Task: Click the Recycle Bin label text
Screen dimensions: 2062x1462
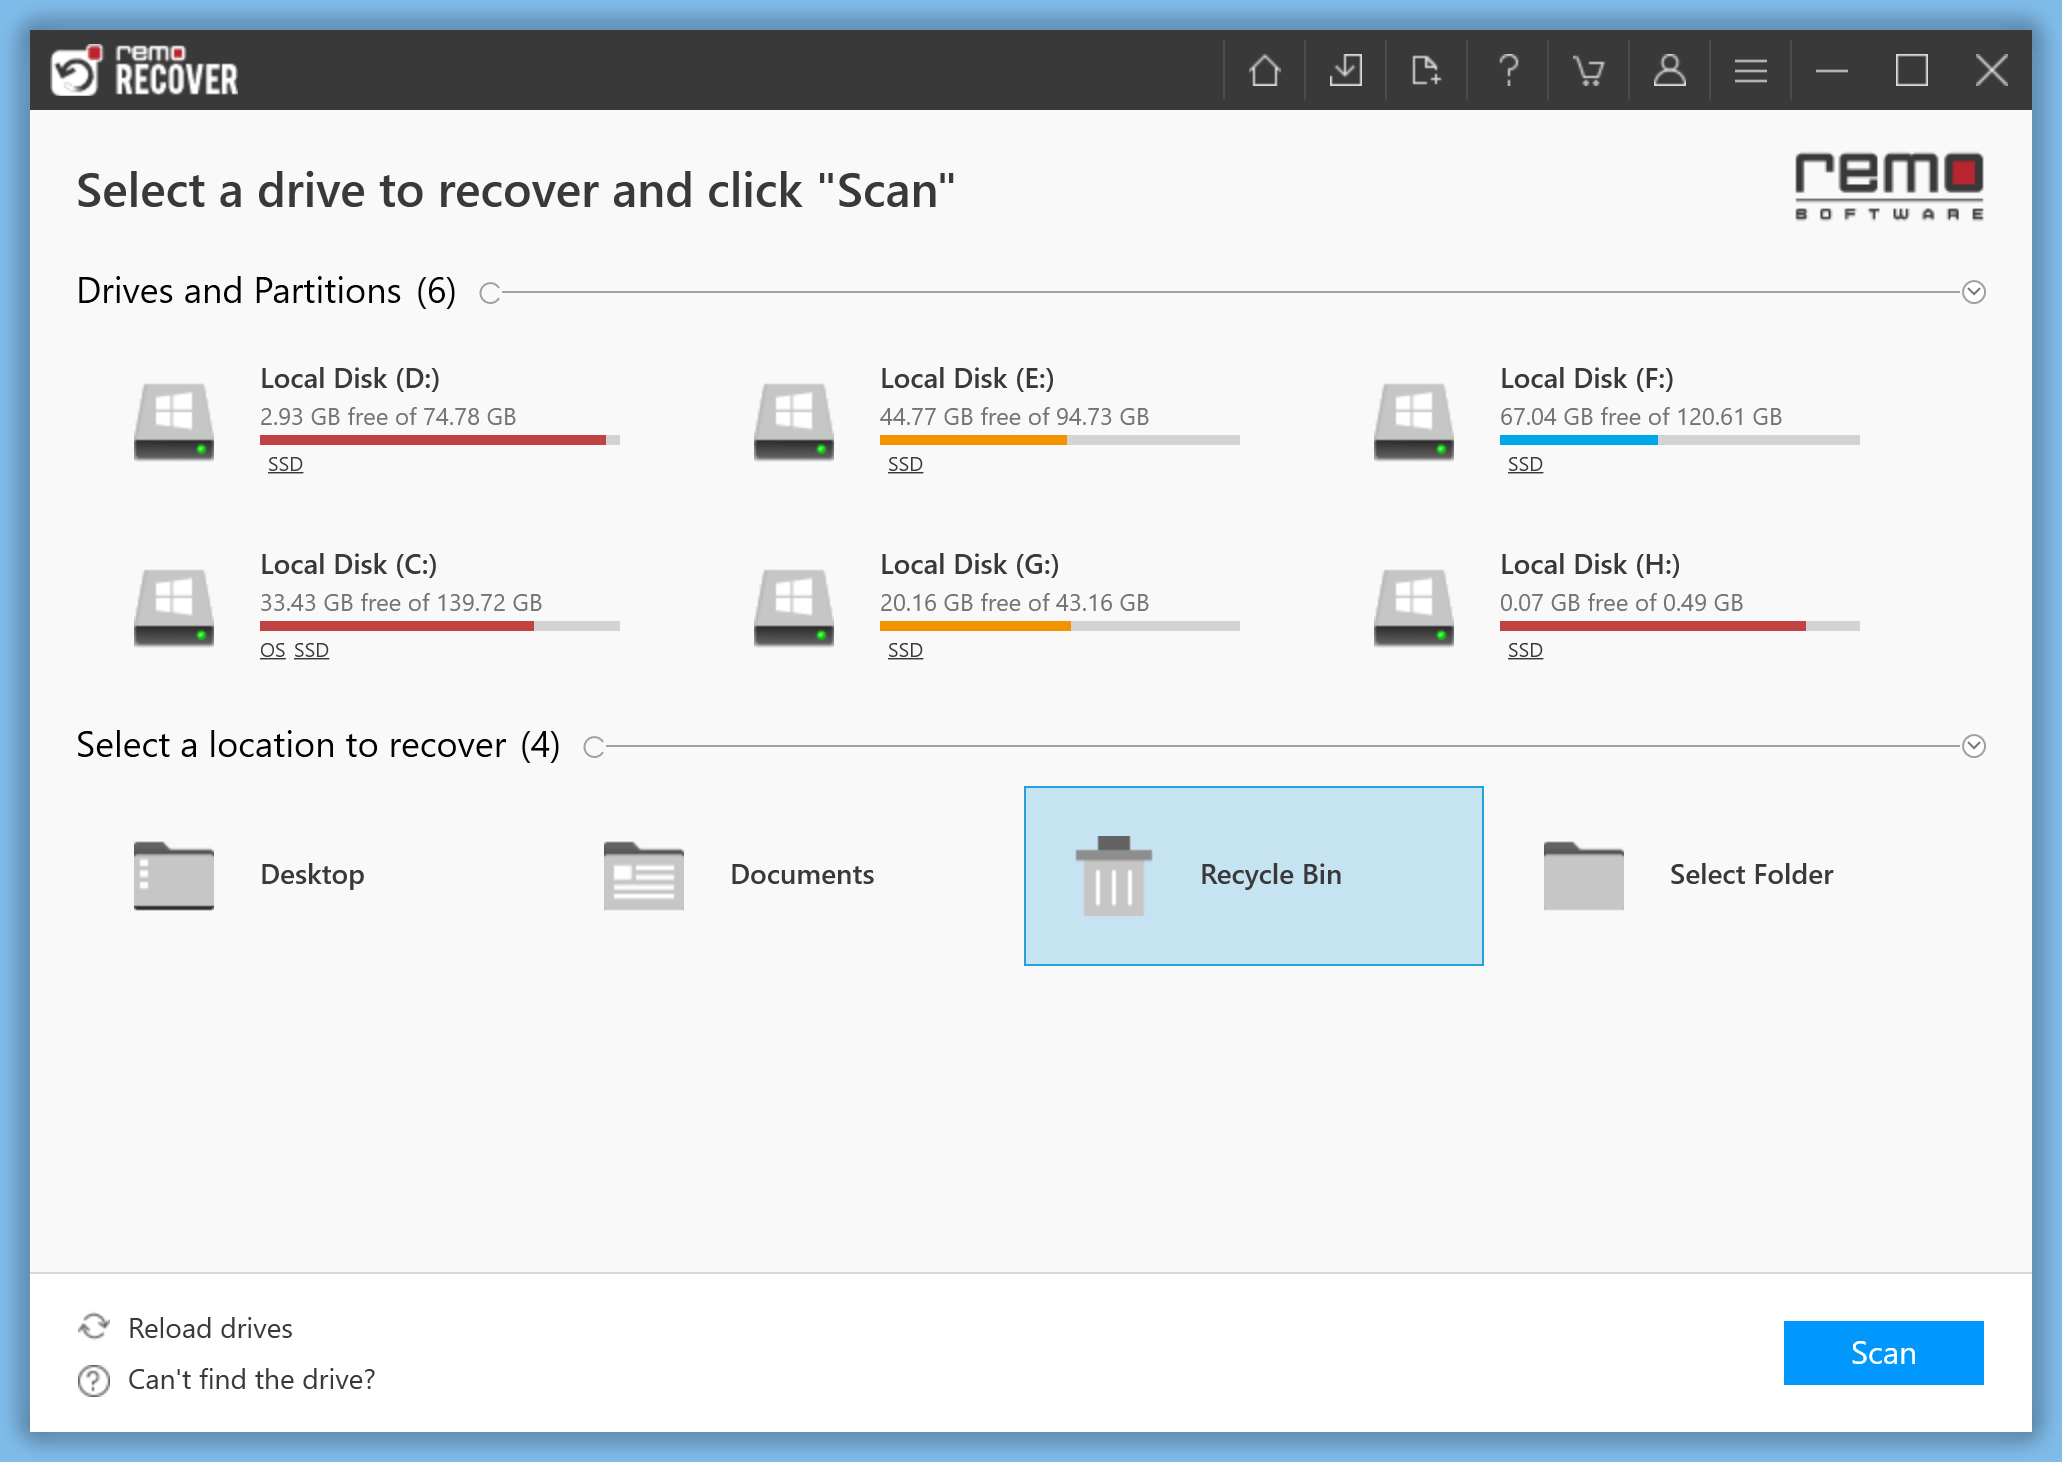Action: (1271, 875)
